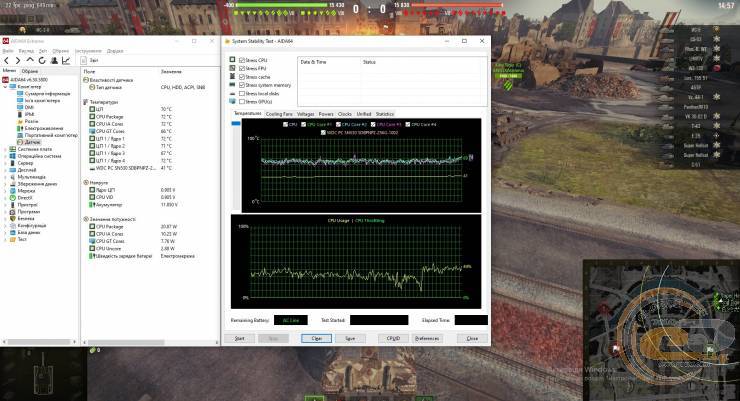Switch to the Voltages tab
The width and height of the screenshot is (740, 401).
pyautogui.click(x=305, y=114)
